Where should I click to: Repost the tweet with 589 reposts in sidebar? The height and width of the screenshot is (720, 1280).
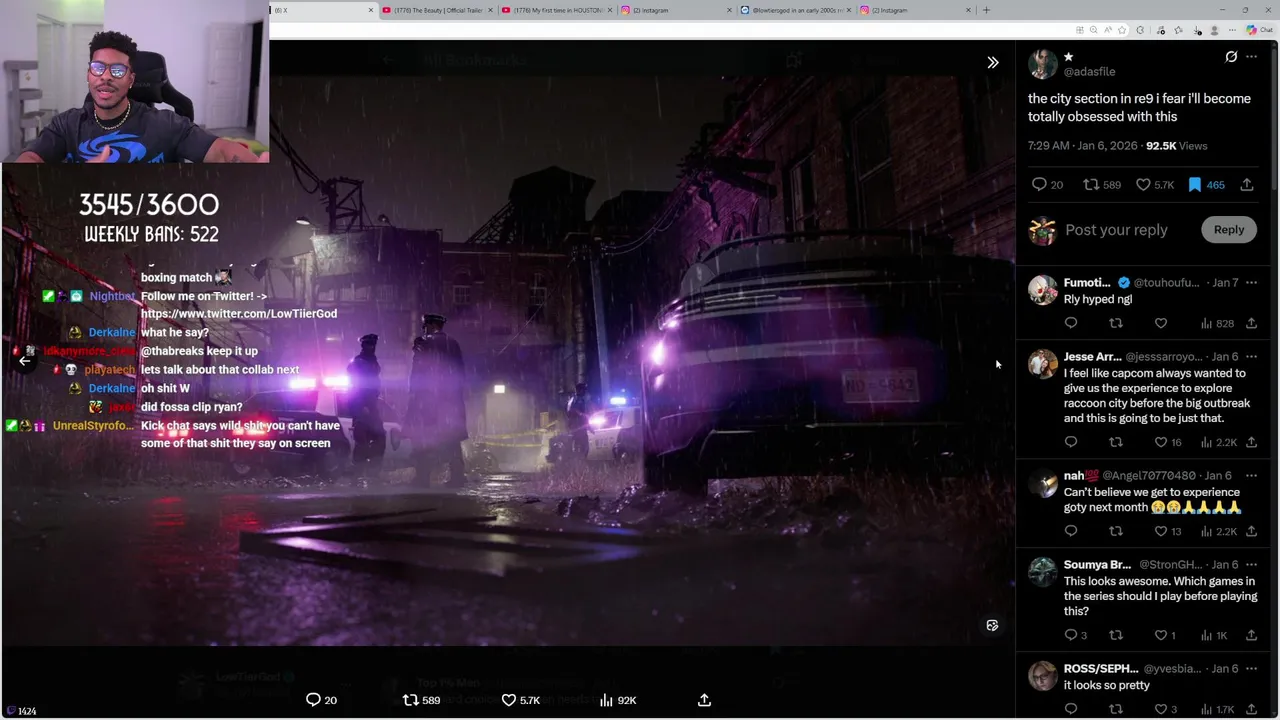click(1102, 184)
